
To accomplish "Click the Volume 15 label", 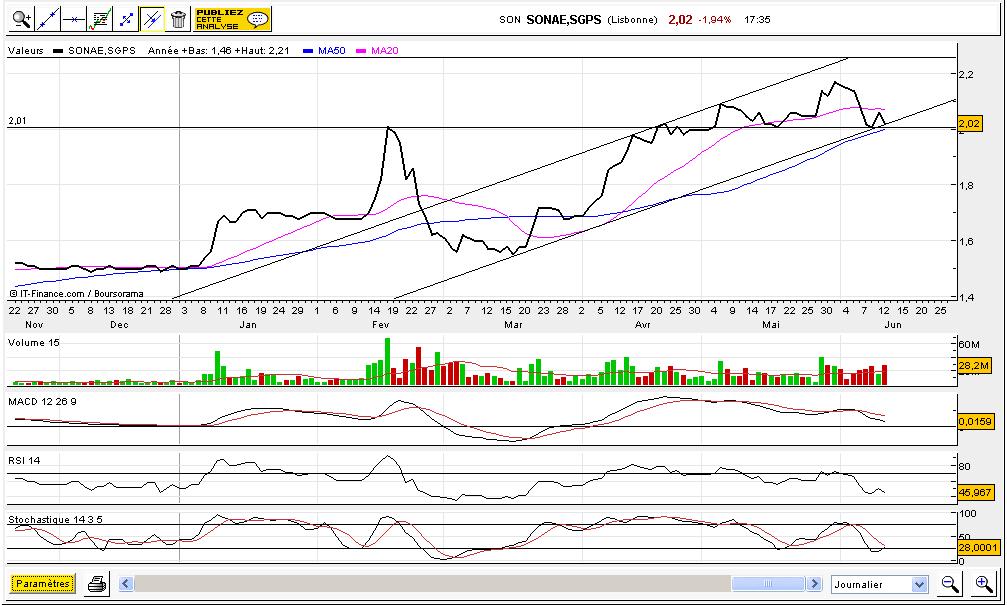I will (x=33, y=342).
